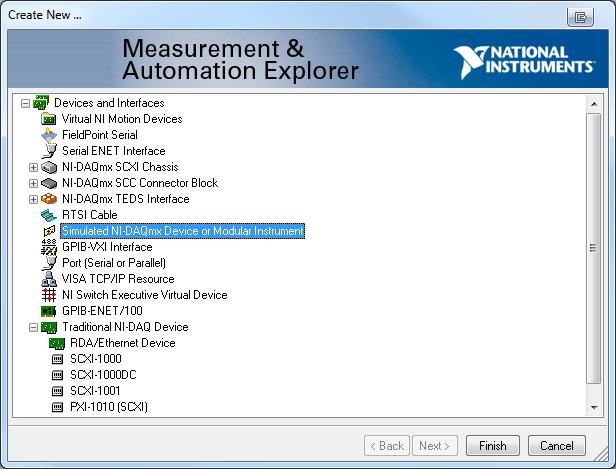Select Port (Serial or Parallel) entry
Image resolution: width=616 pixels, height=469 pixels.
click(x=114, y=263)
